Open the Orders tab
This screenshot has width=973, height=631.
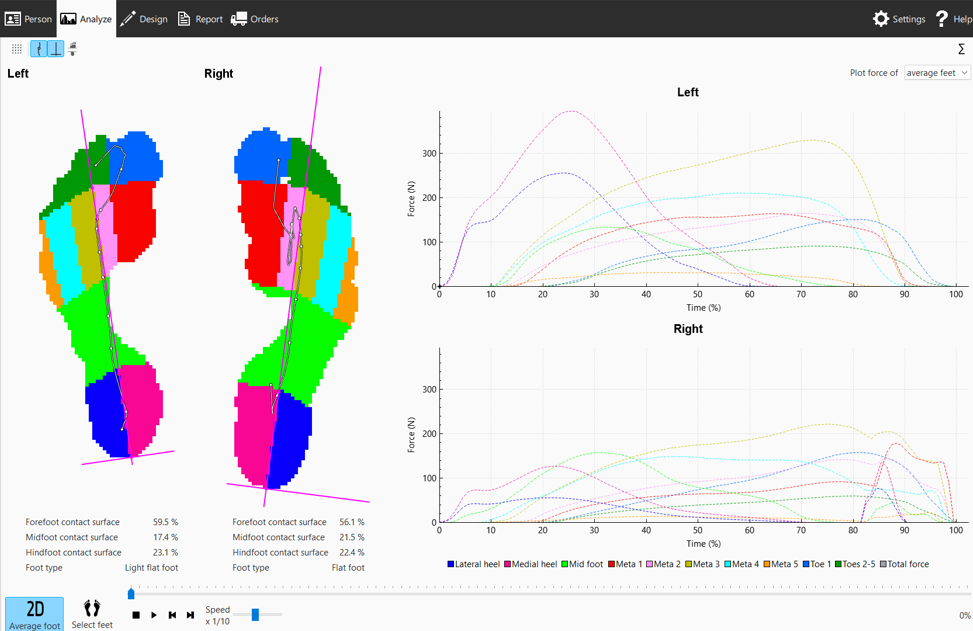(255, 19)
